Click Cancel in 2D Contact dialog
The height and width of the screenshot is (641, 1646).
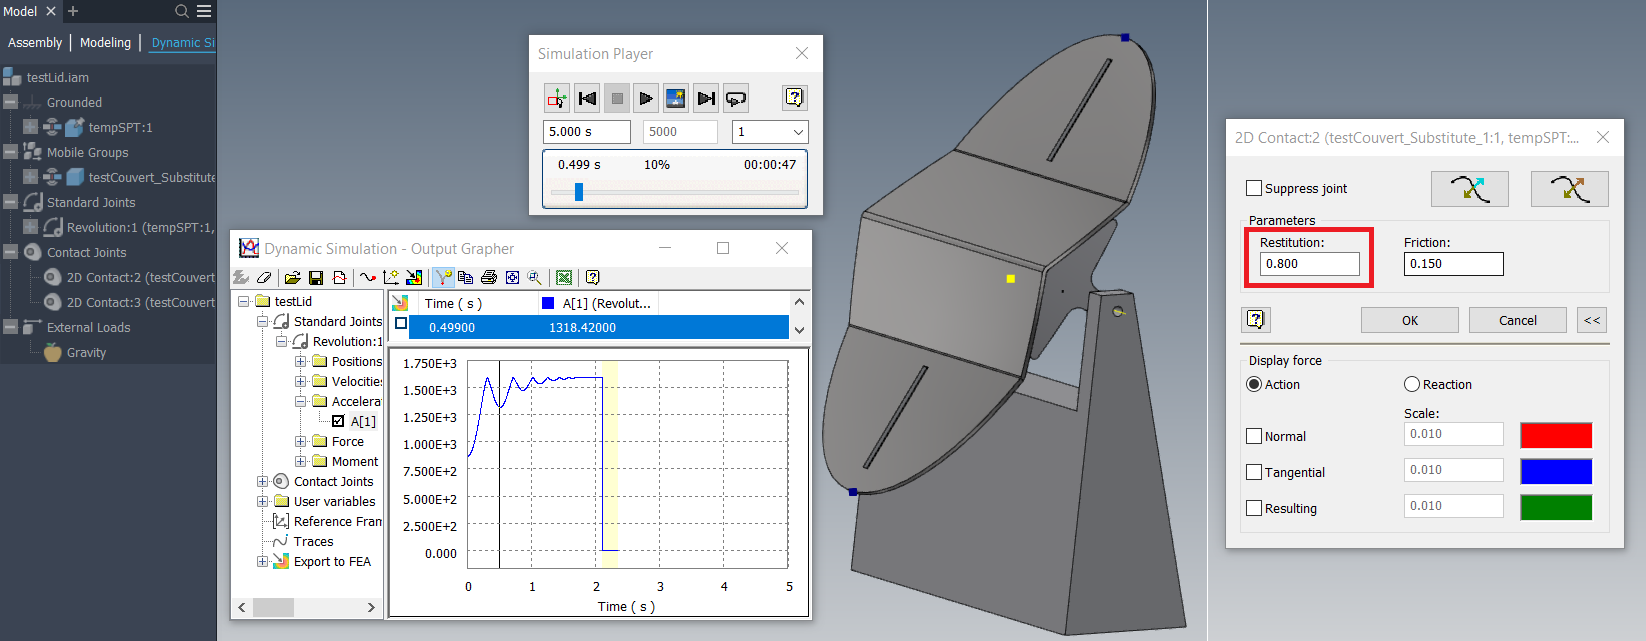pos(1518,320)
